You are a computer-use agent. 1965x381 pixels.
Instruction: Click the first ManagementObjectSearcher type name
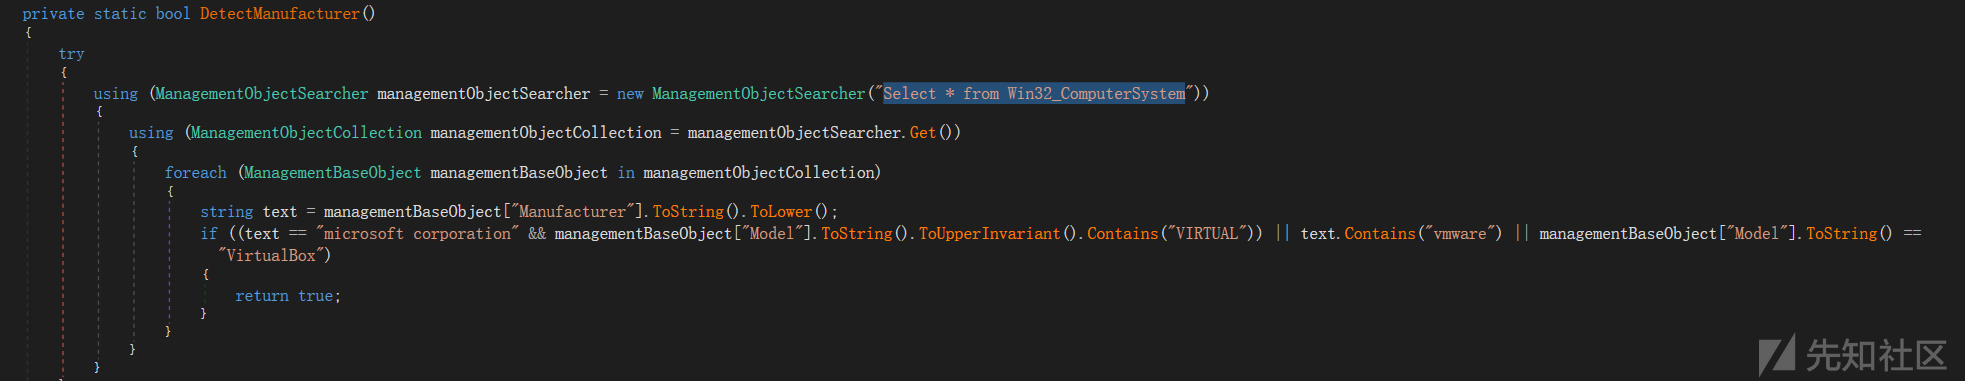[x=262, y=93]
